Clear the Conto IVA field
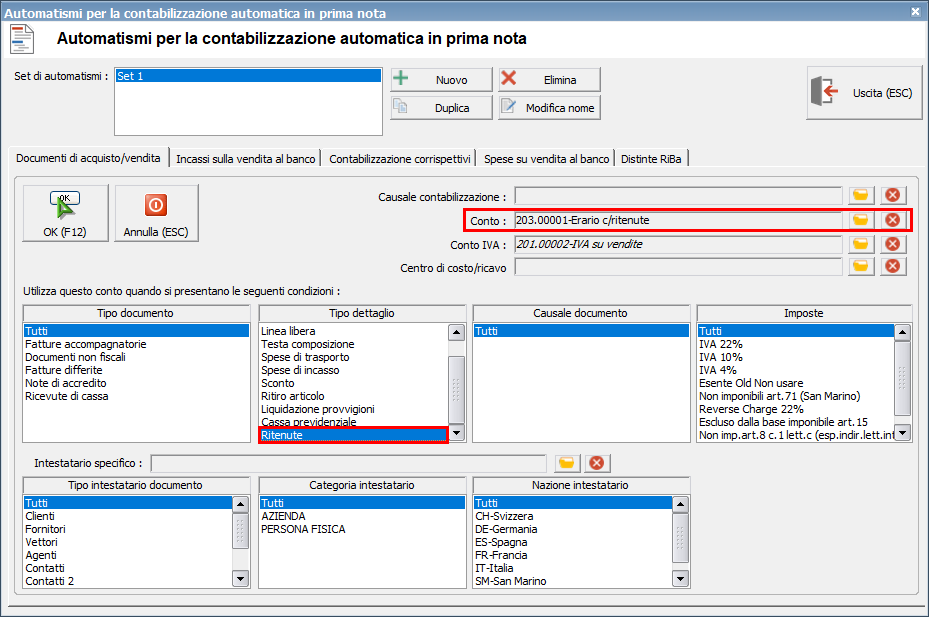The image size is (929, 617). (892, 244)
